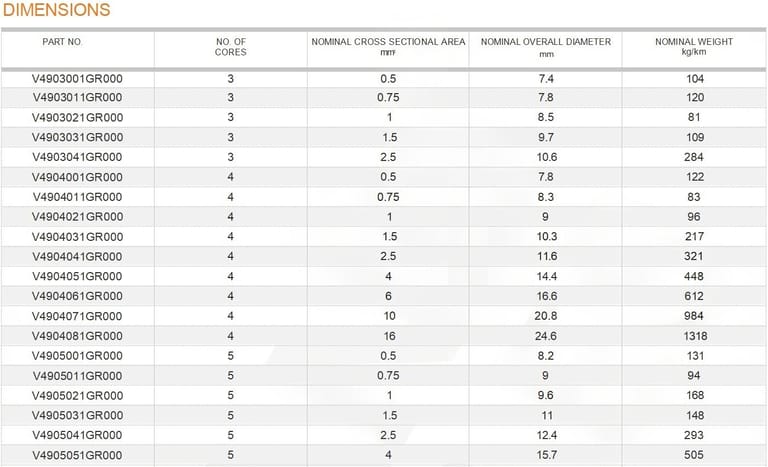
Task: Select part number V4905051GR000
Action: tap(77, 455)
